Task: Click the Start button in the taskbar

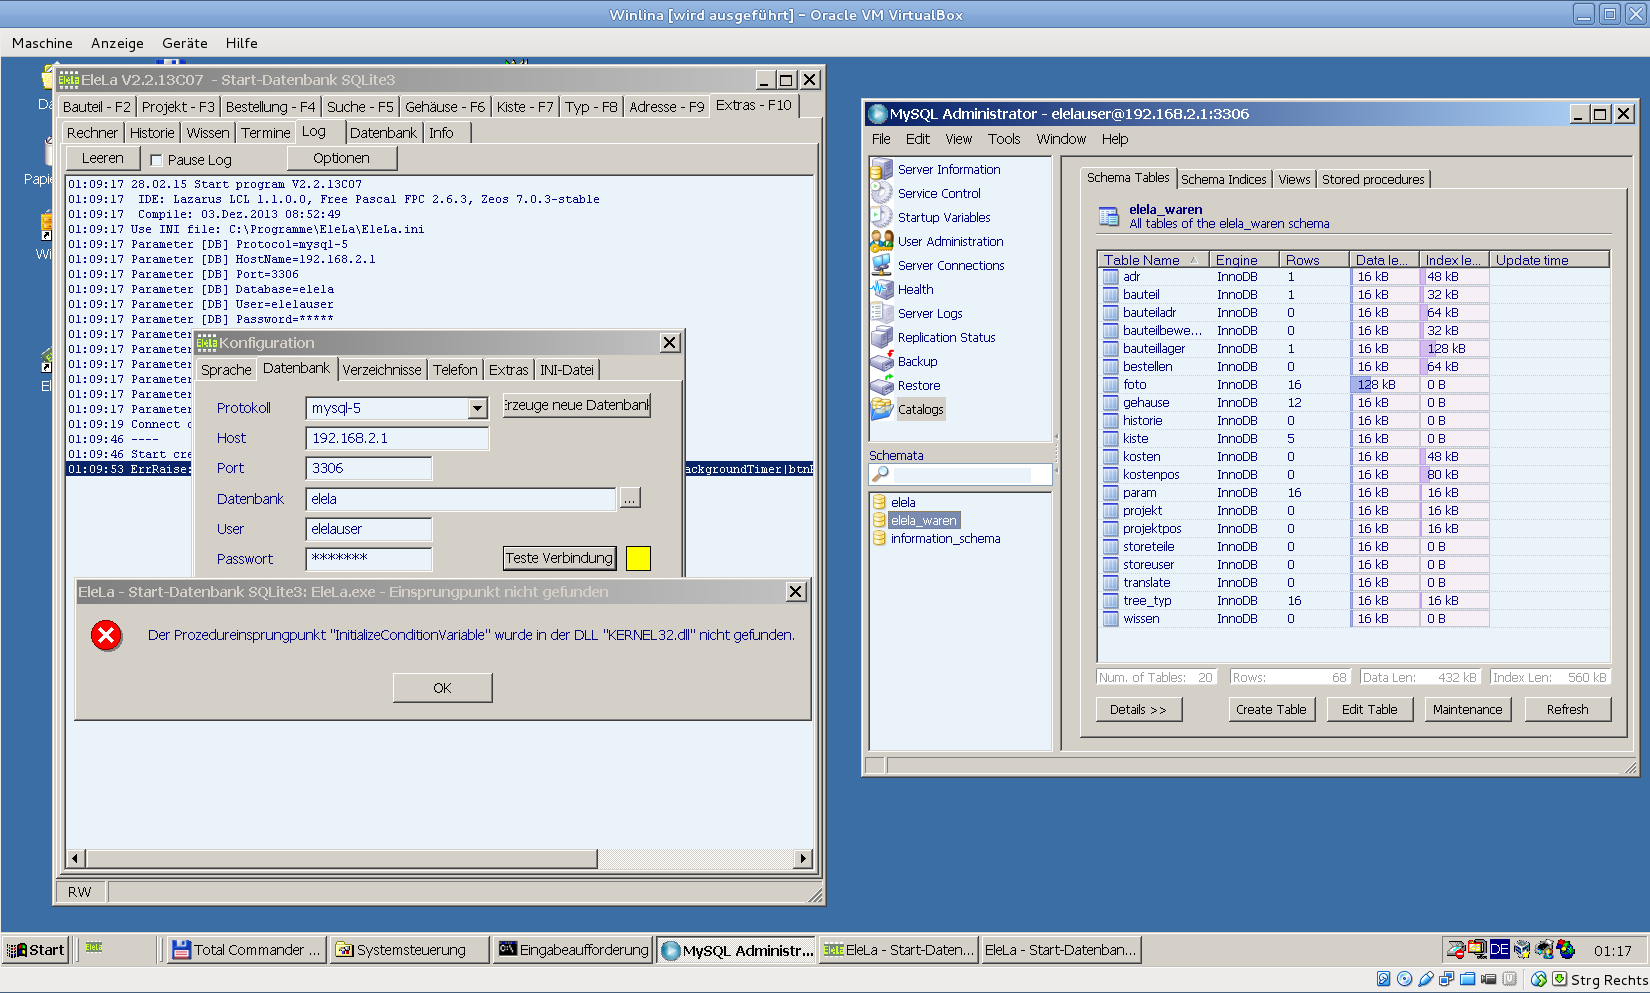Action: tap(36, 950)
